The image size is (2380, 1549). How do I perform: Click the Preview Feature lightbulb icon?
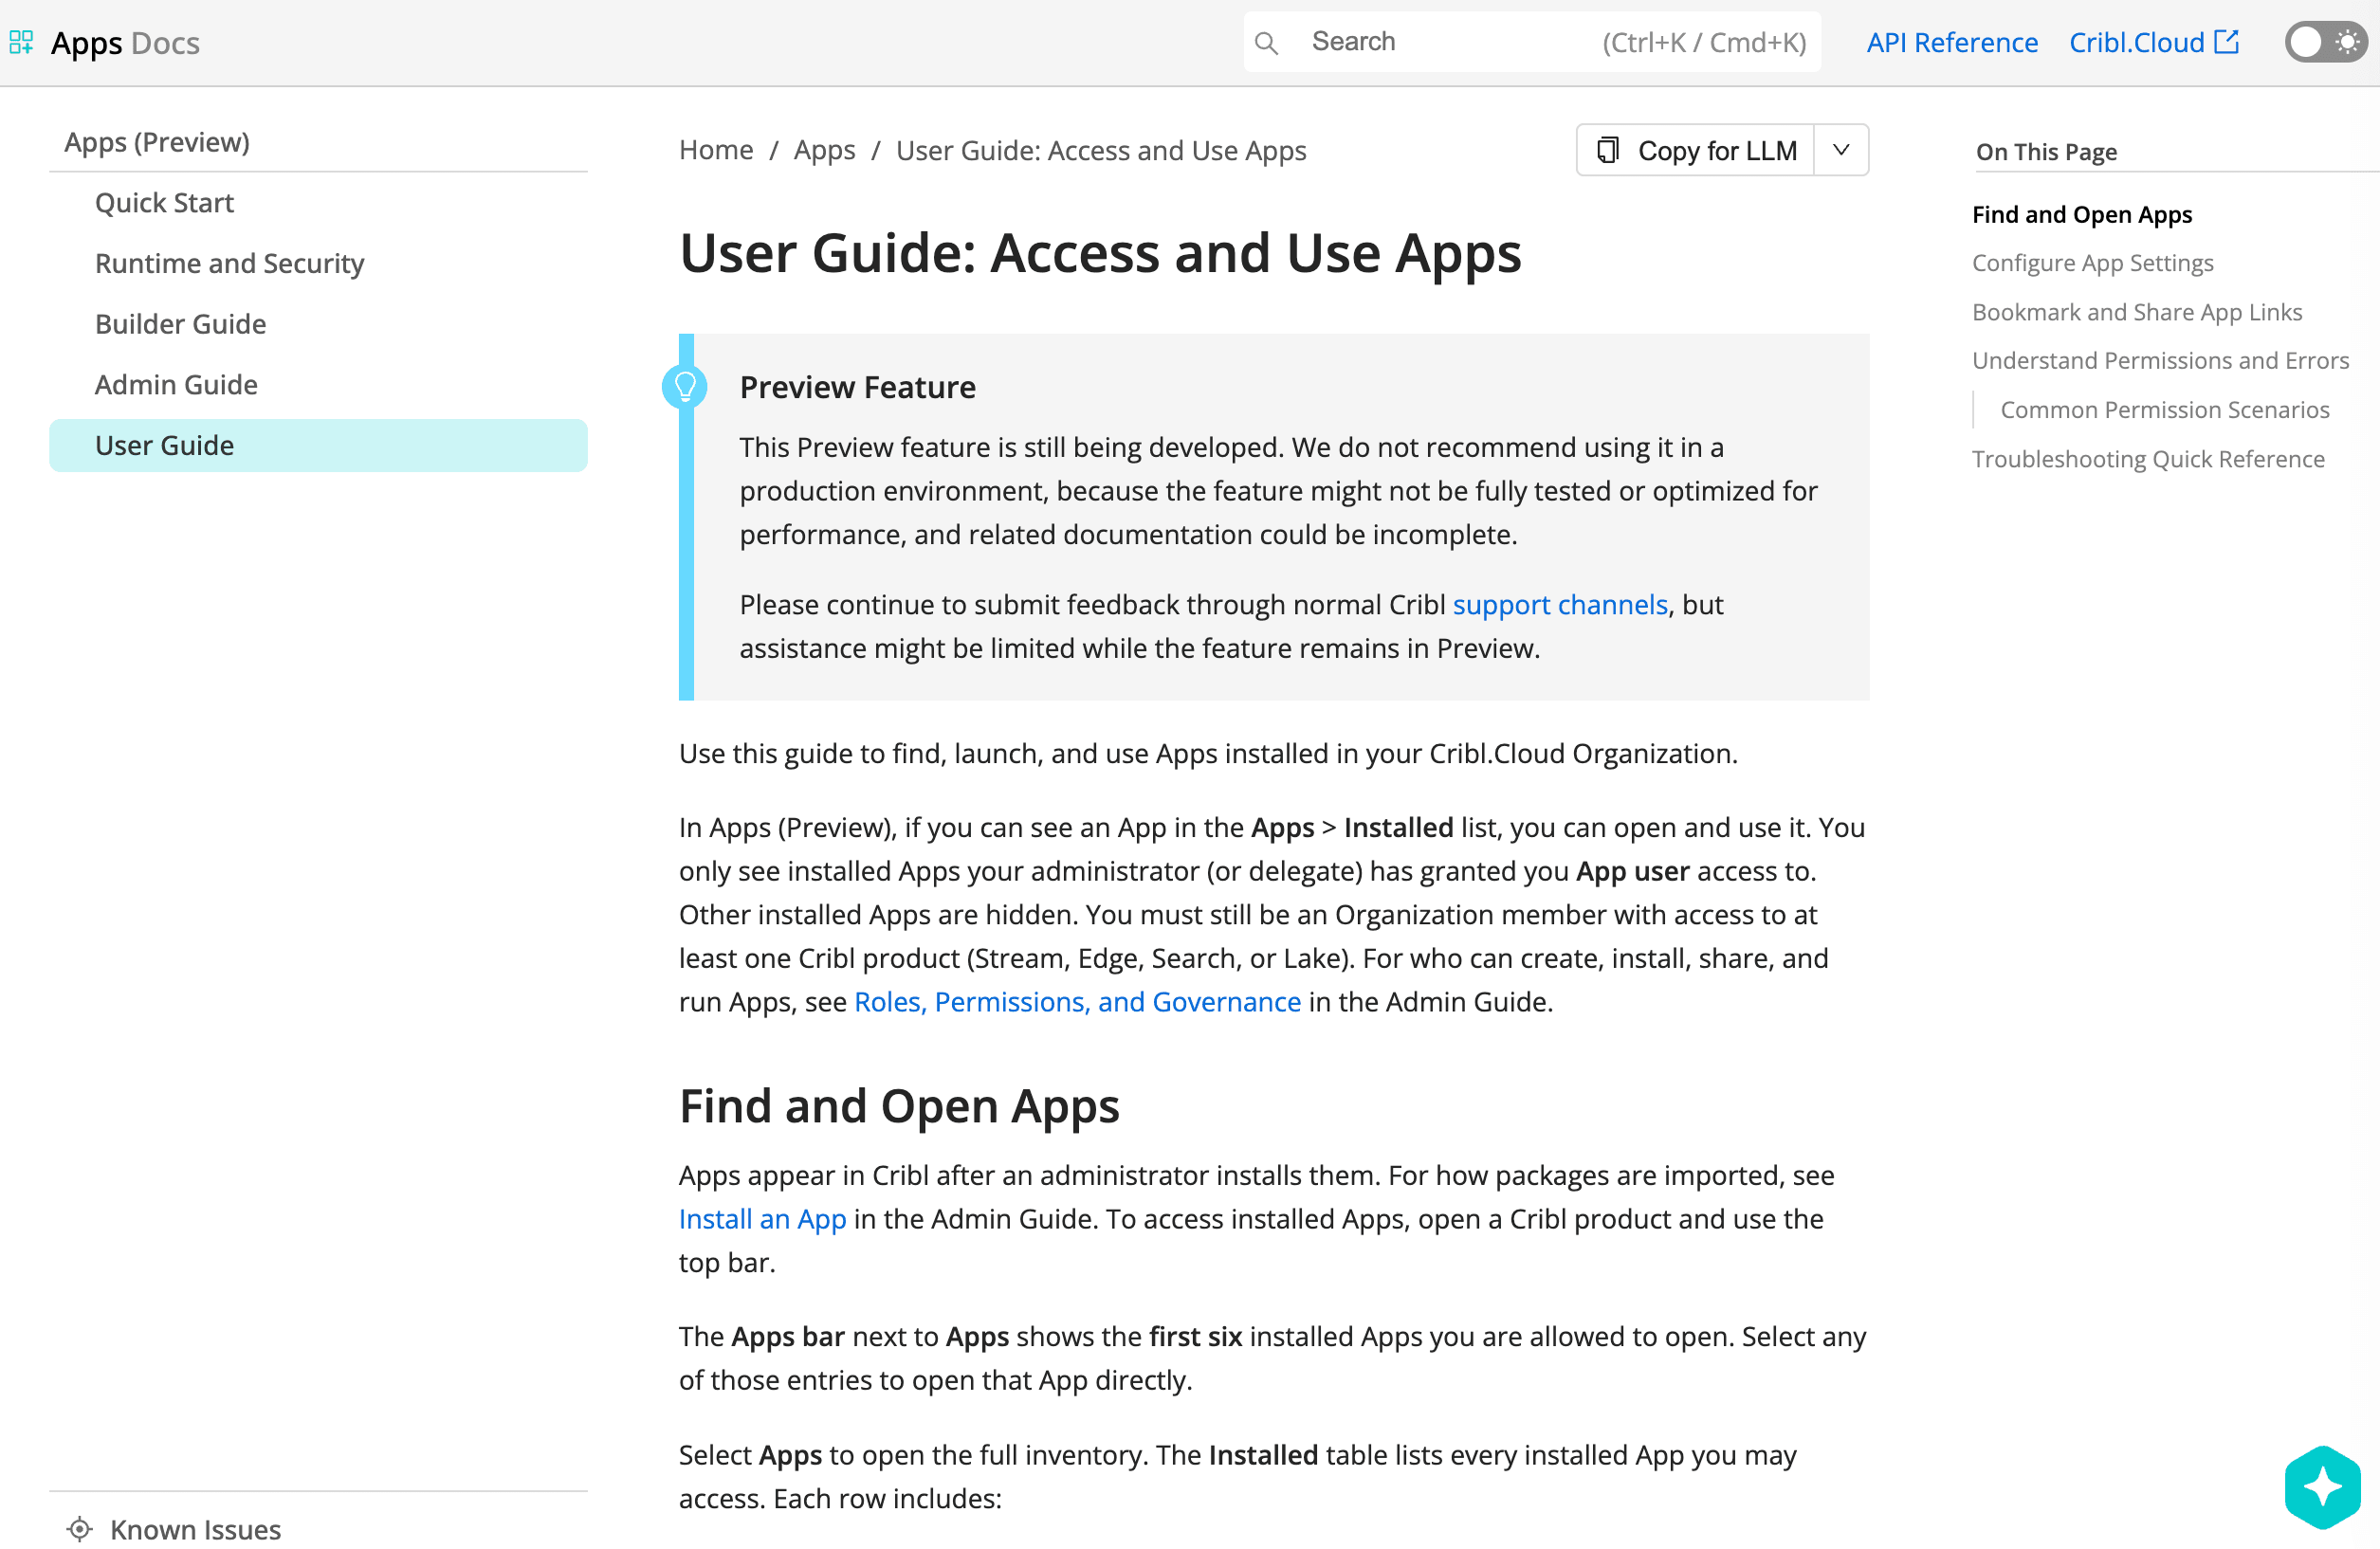click(685, 386)
